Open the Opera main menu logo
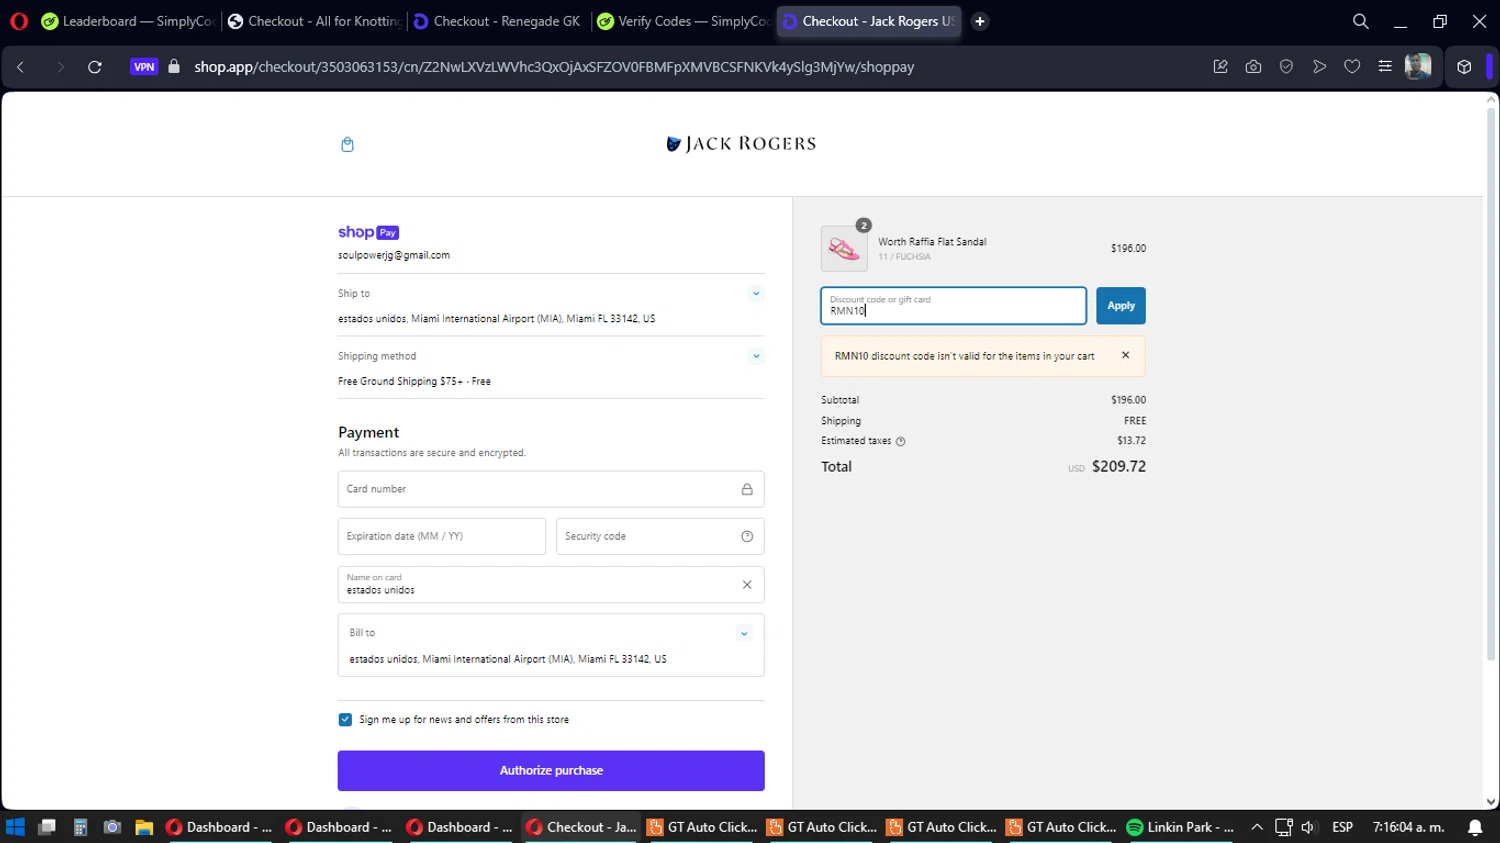 click(x=19, y=21)
